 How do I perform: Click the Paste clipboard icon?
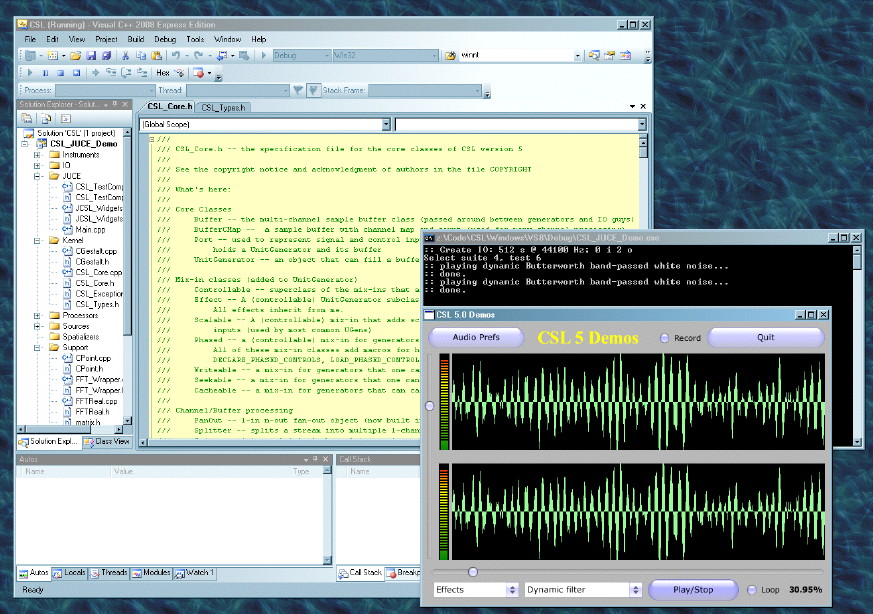[156, 56]
